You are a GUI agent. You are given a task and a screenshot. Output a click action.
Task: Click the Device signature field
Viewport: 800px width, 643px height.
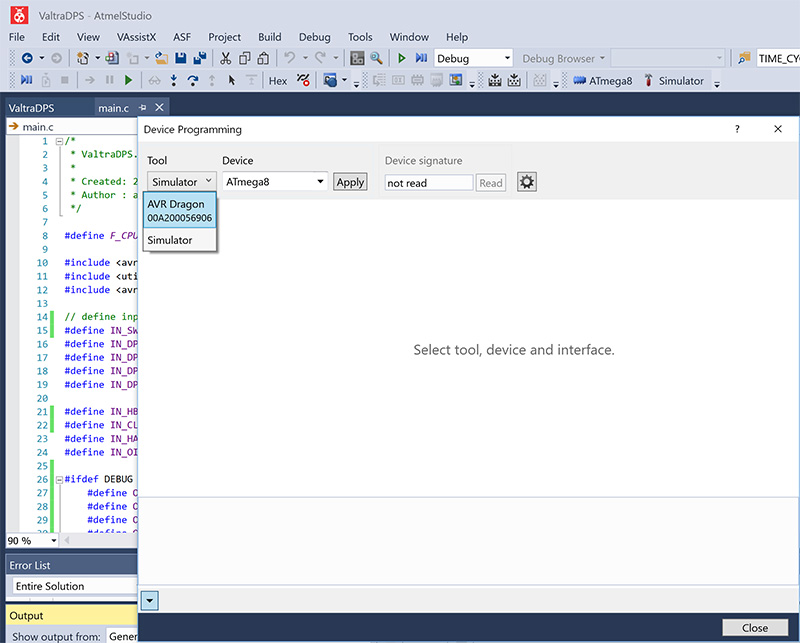429,183
